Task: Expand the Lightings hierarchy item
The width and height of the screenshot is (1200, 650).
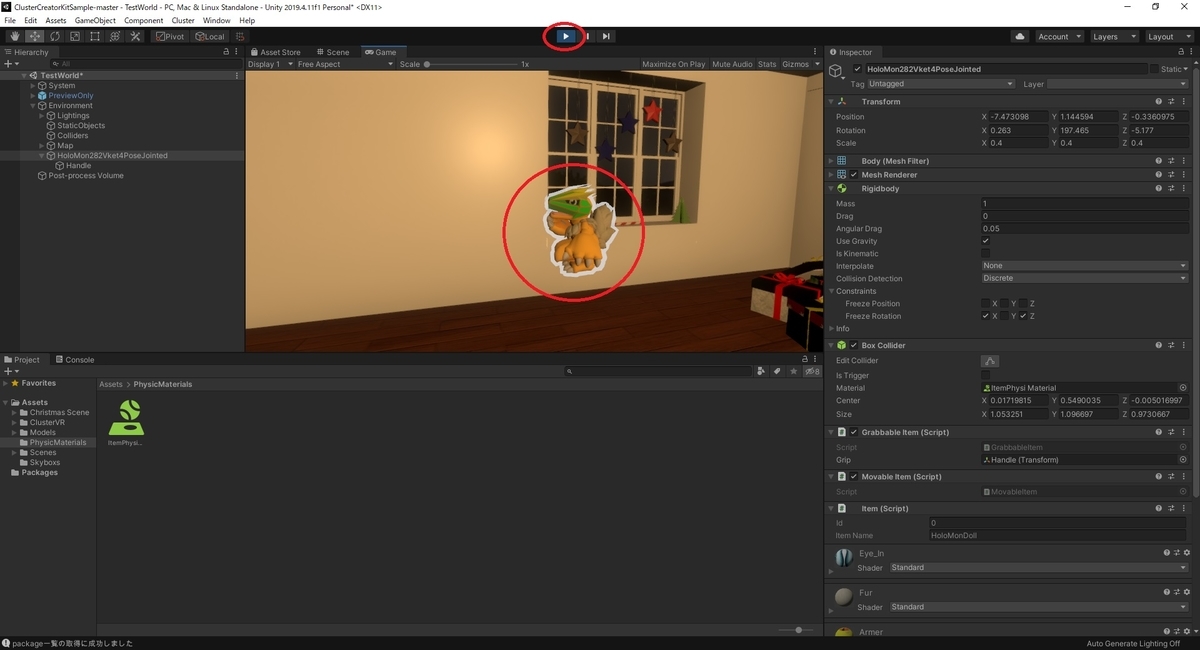Action: click(x=42, y=116)
